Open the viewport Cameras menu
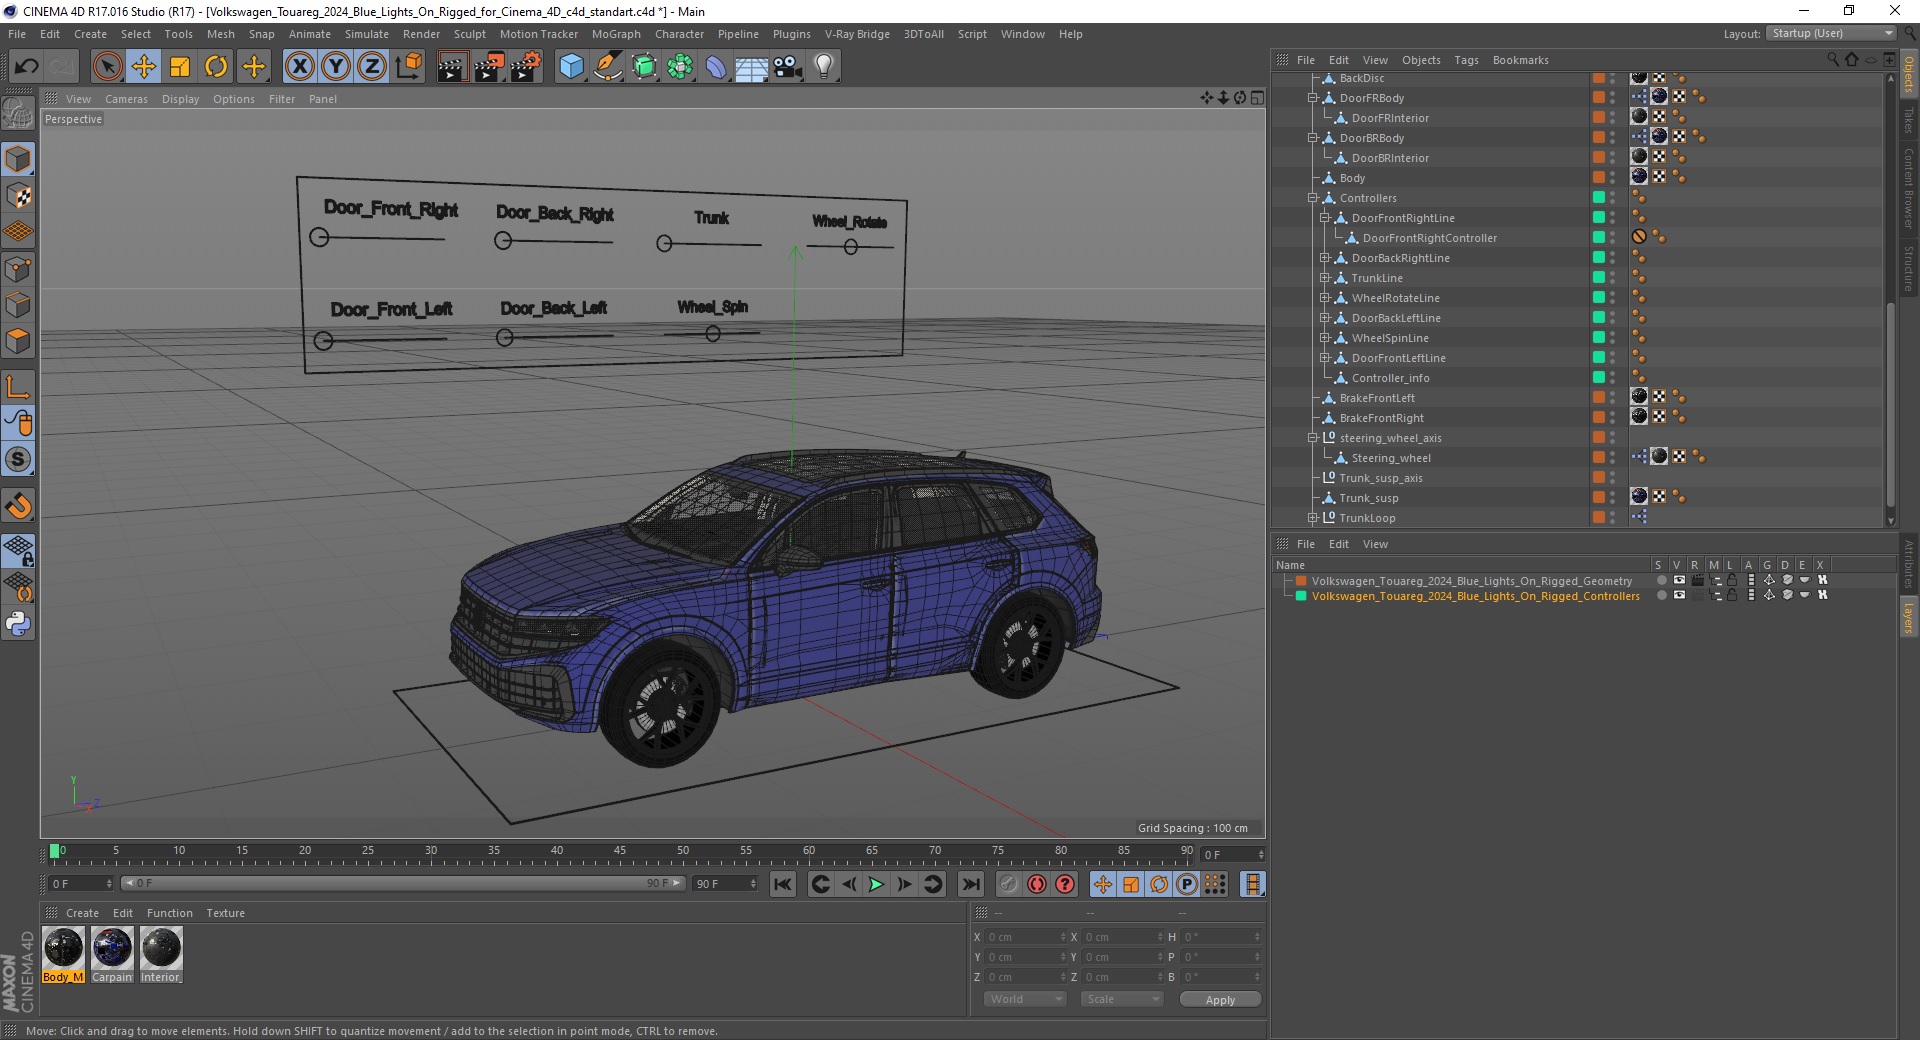1920x1040 pixels. pyautogui.click(x=126, y=99)
